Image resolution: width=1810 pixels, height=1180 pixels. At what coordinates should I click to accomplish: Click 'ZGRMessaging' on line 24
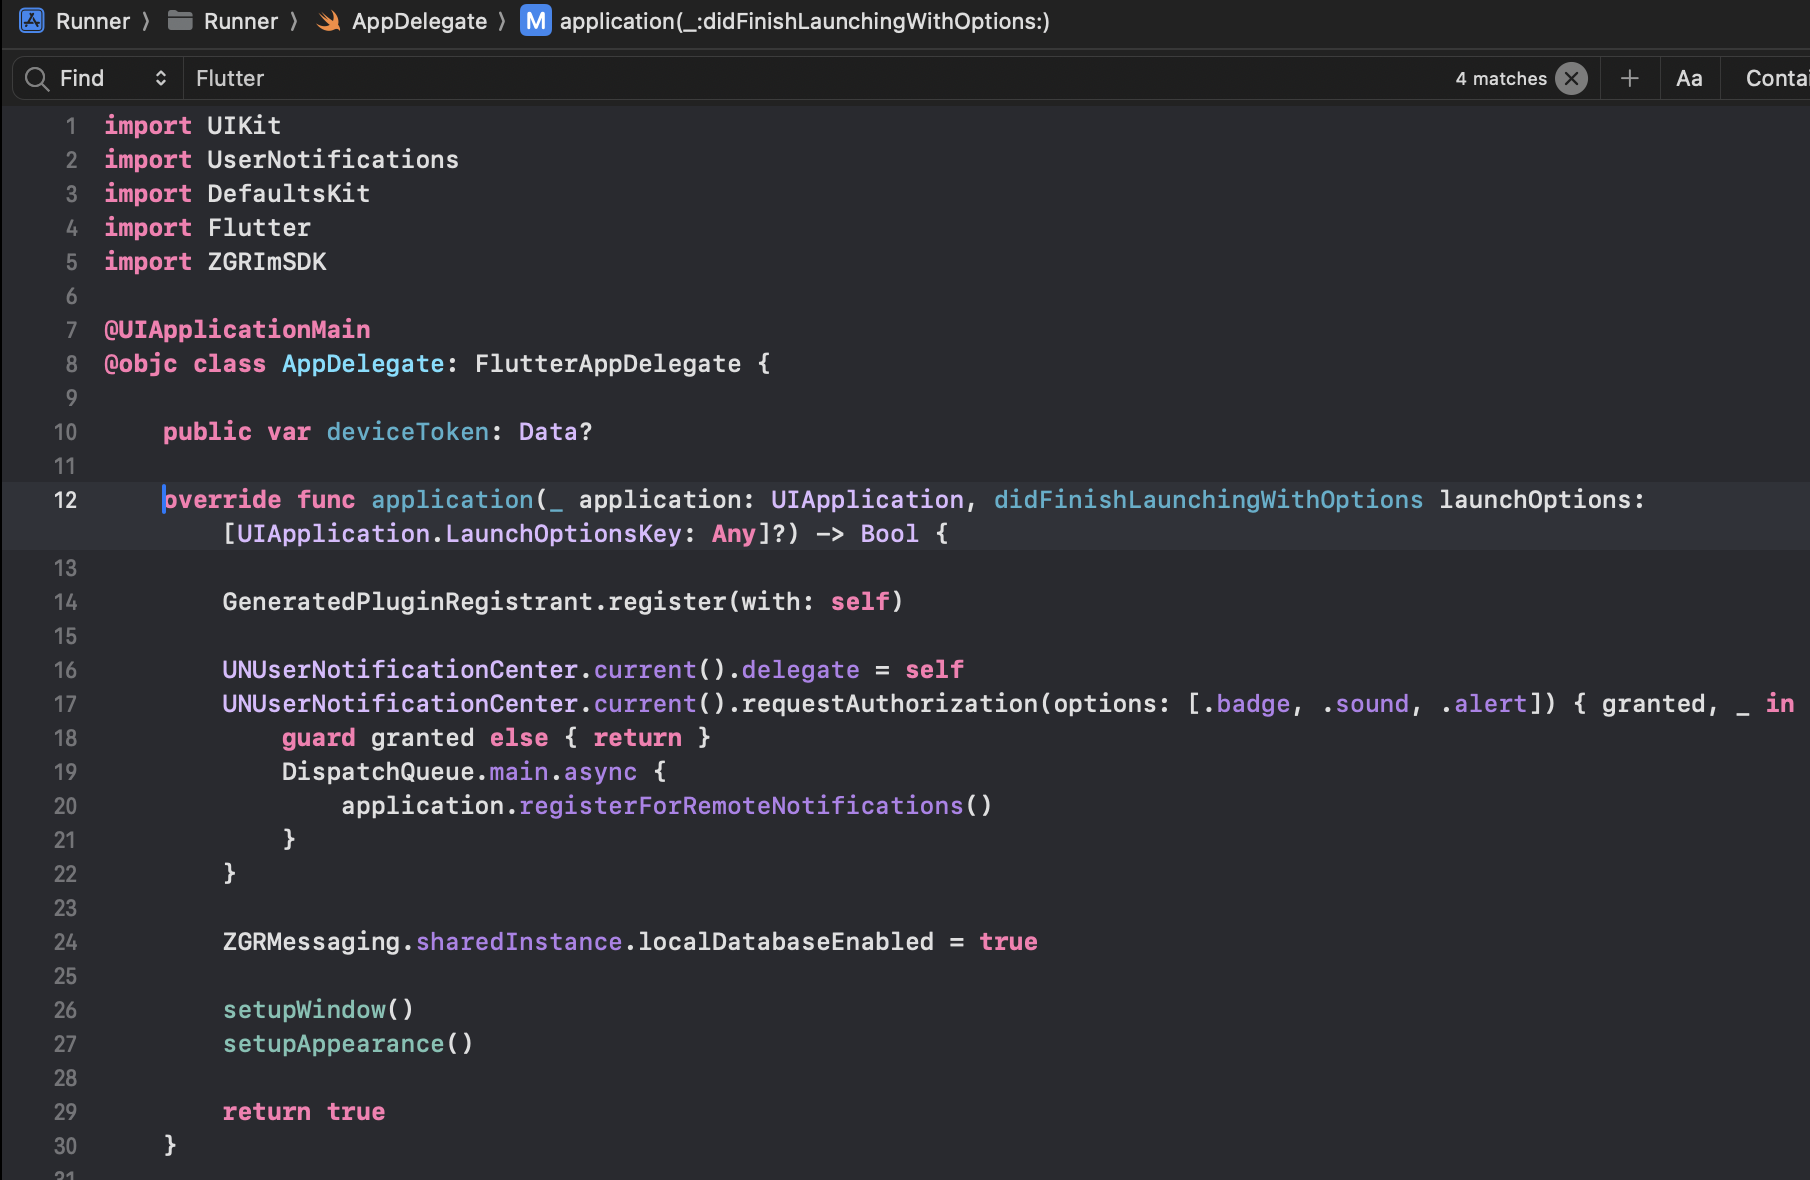pos(311,942)
